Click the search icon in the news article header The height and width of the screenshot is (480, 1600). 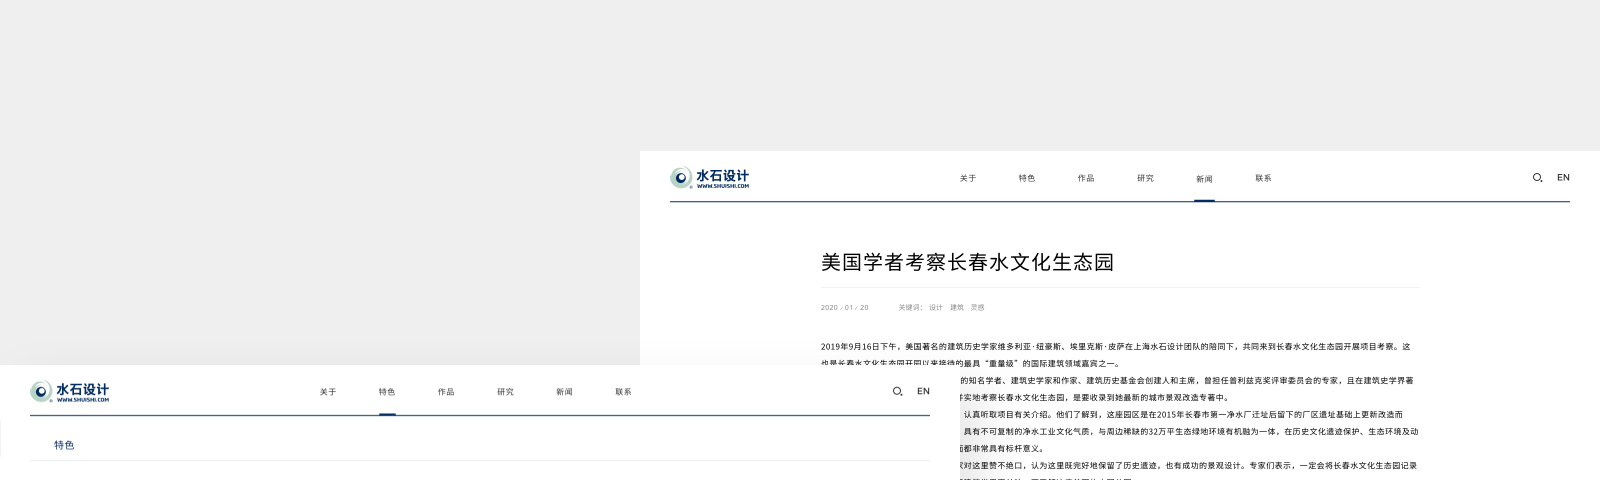(1537, 178)
